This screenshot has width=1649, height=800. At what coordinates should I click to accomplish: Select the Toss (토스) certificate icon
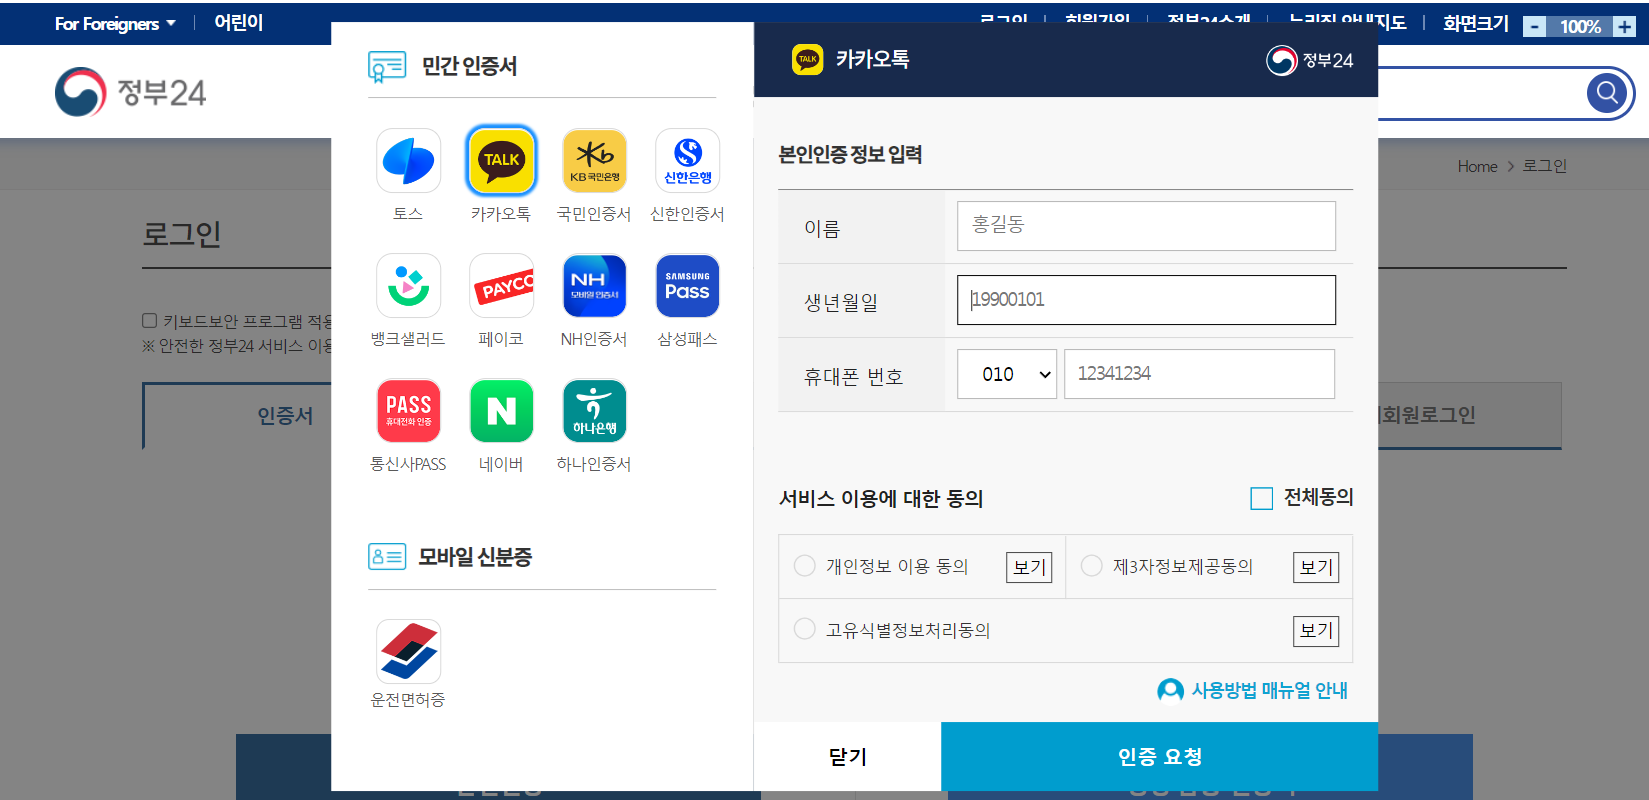[x=408, y=161]
